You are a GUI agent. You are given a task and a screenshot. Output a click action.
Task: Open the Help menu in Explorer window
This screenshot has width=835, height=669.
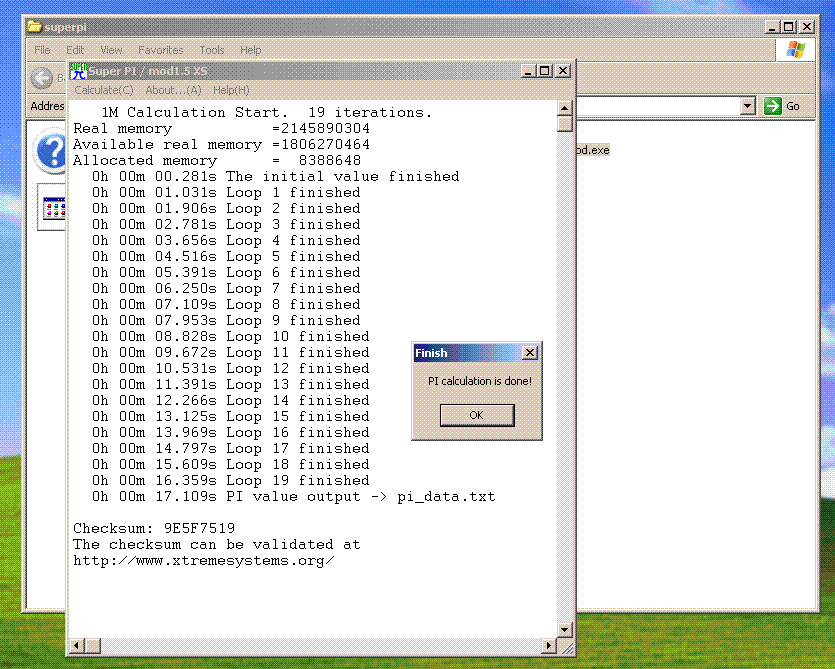[250, 50]
